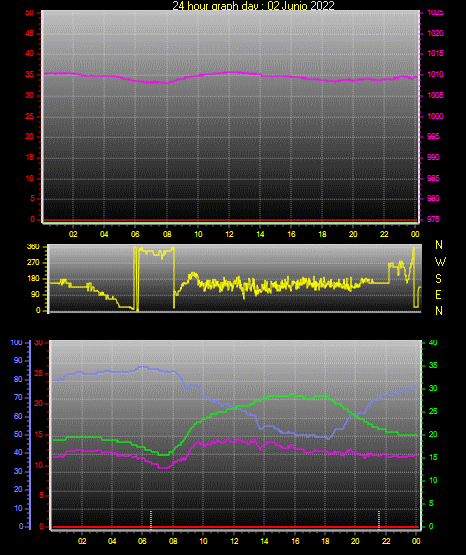Image resolution: width=466 pixels, height=555 pixels.
Task: Click the E wind direction label
Action: (438, 294)
